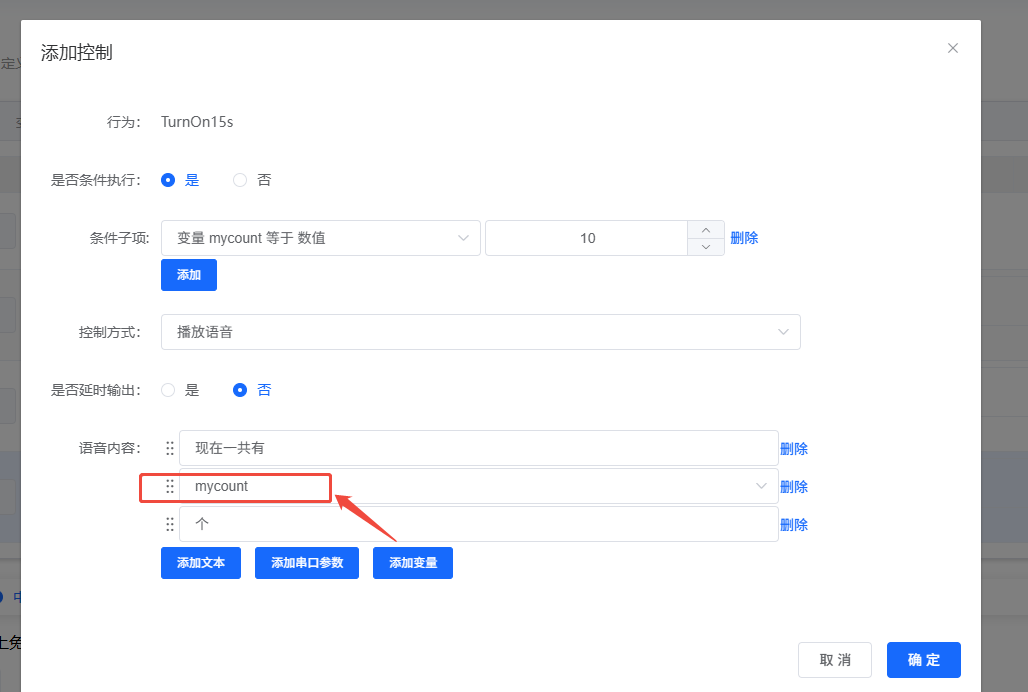Open the 条件子项 condition dropdown
The height and width of the screenshot is (692, 1028).
click(x=320, y=238)
